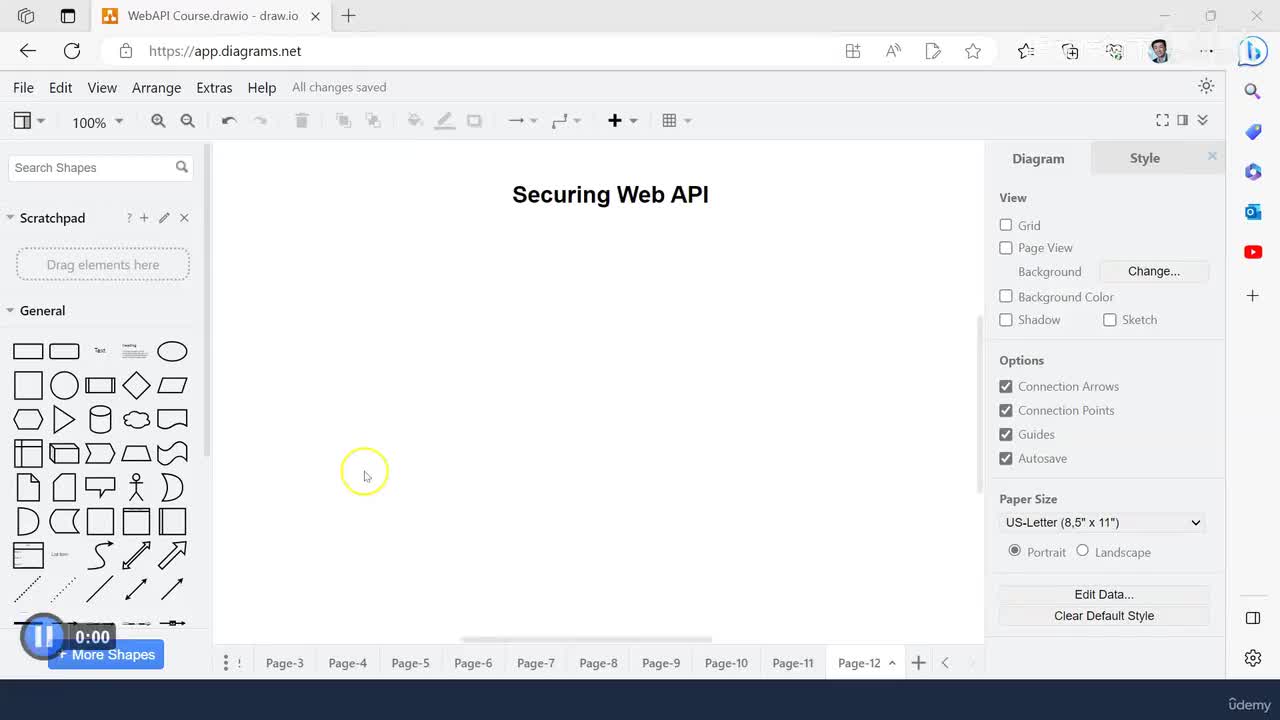
Task: Click the To Back toolbar icon
Action: (373, 121)
